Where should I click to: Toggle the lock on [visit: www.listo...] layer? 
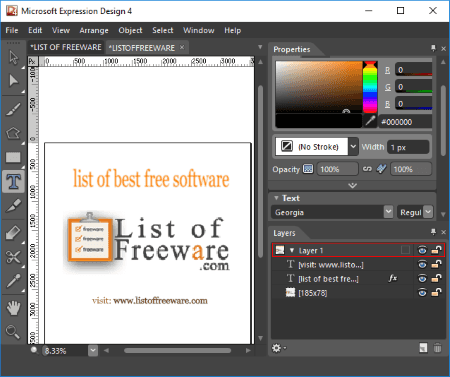pos(436,264)
